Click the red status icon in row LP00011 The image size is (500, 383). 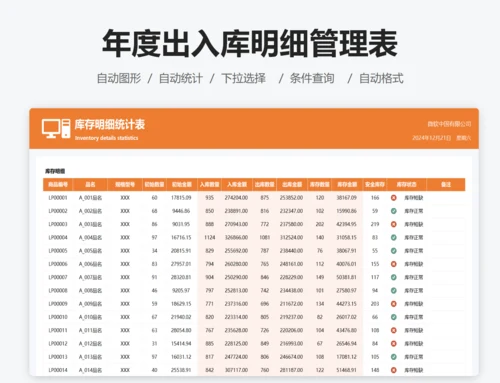[394, 330]
